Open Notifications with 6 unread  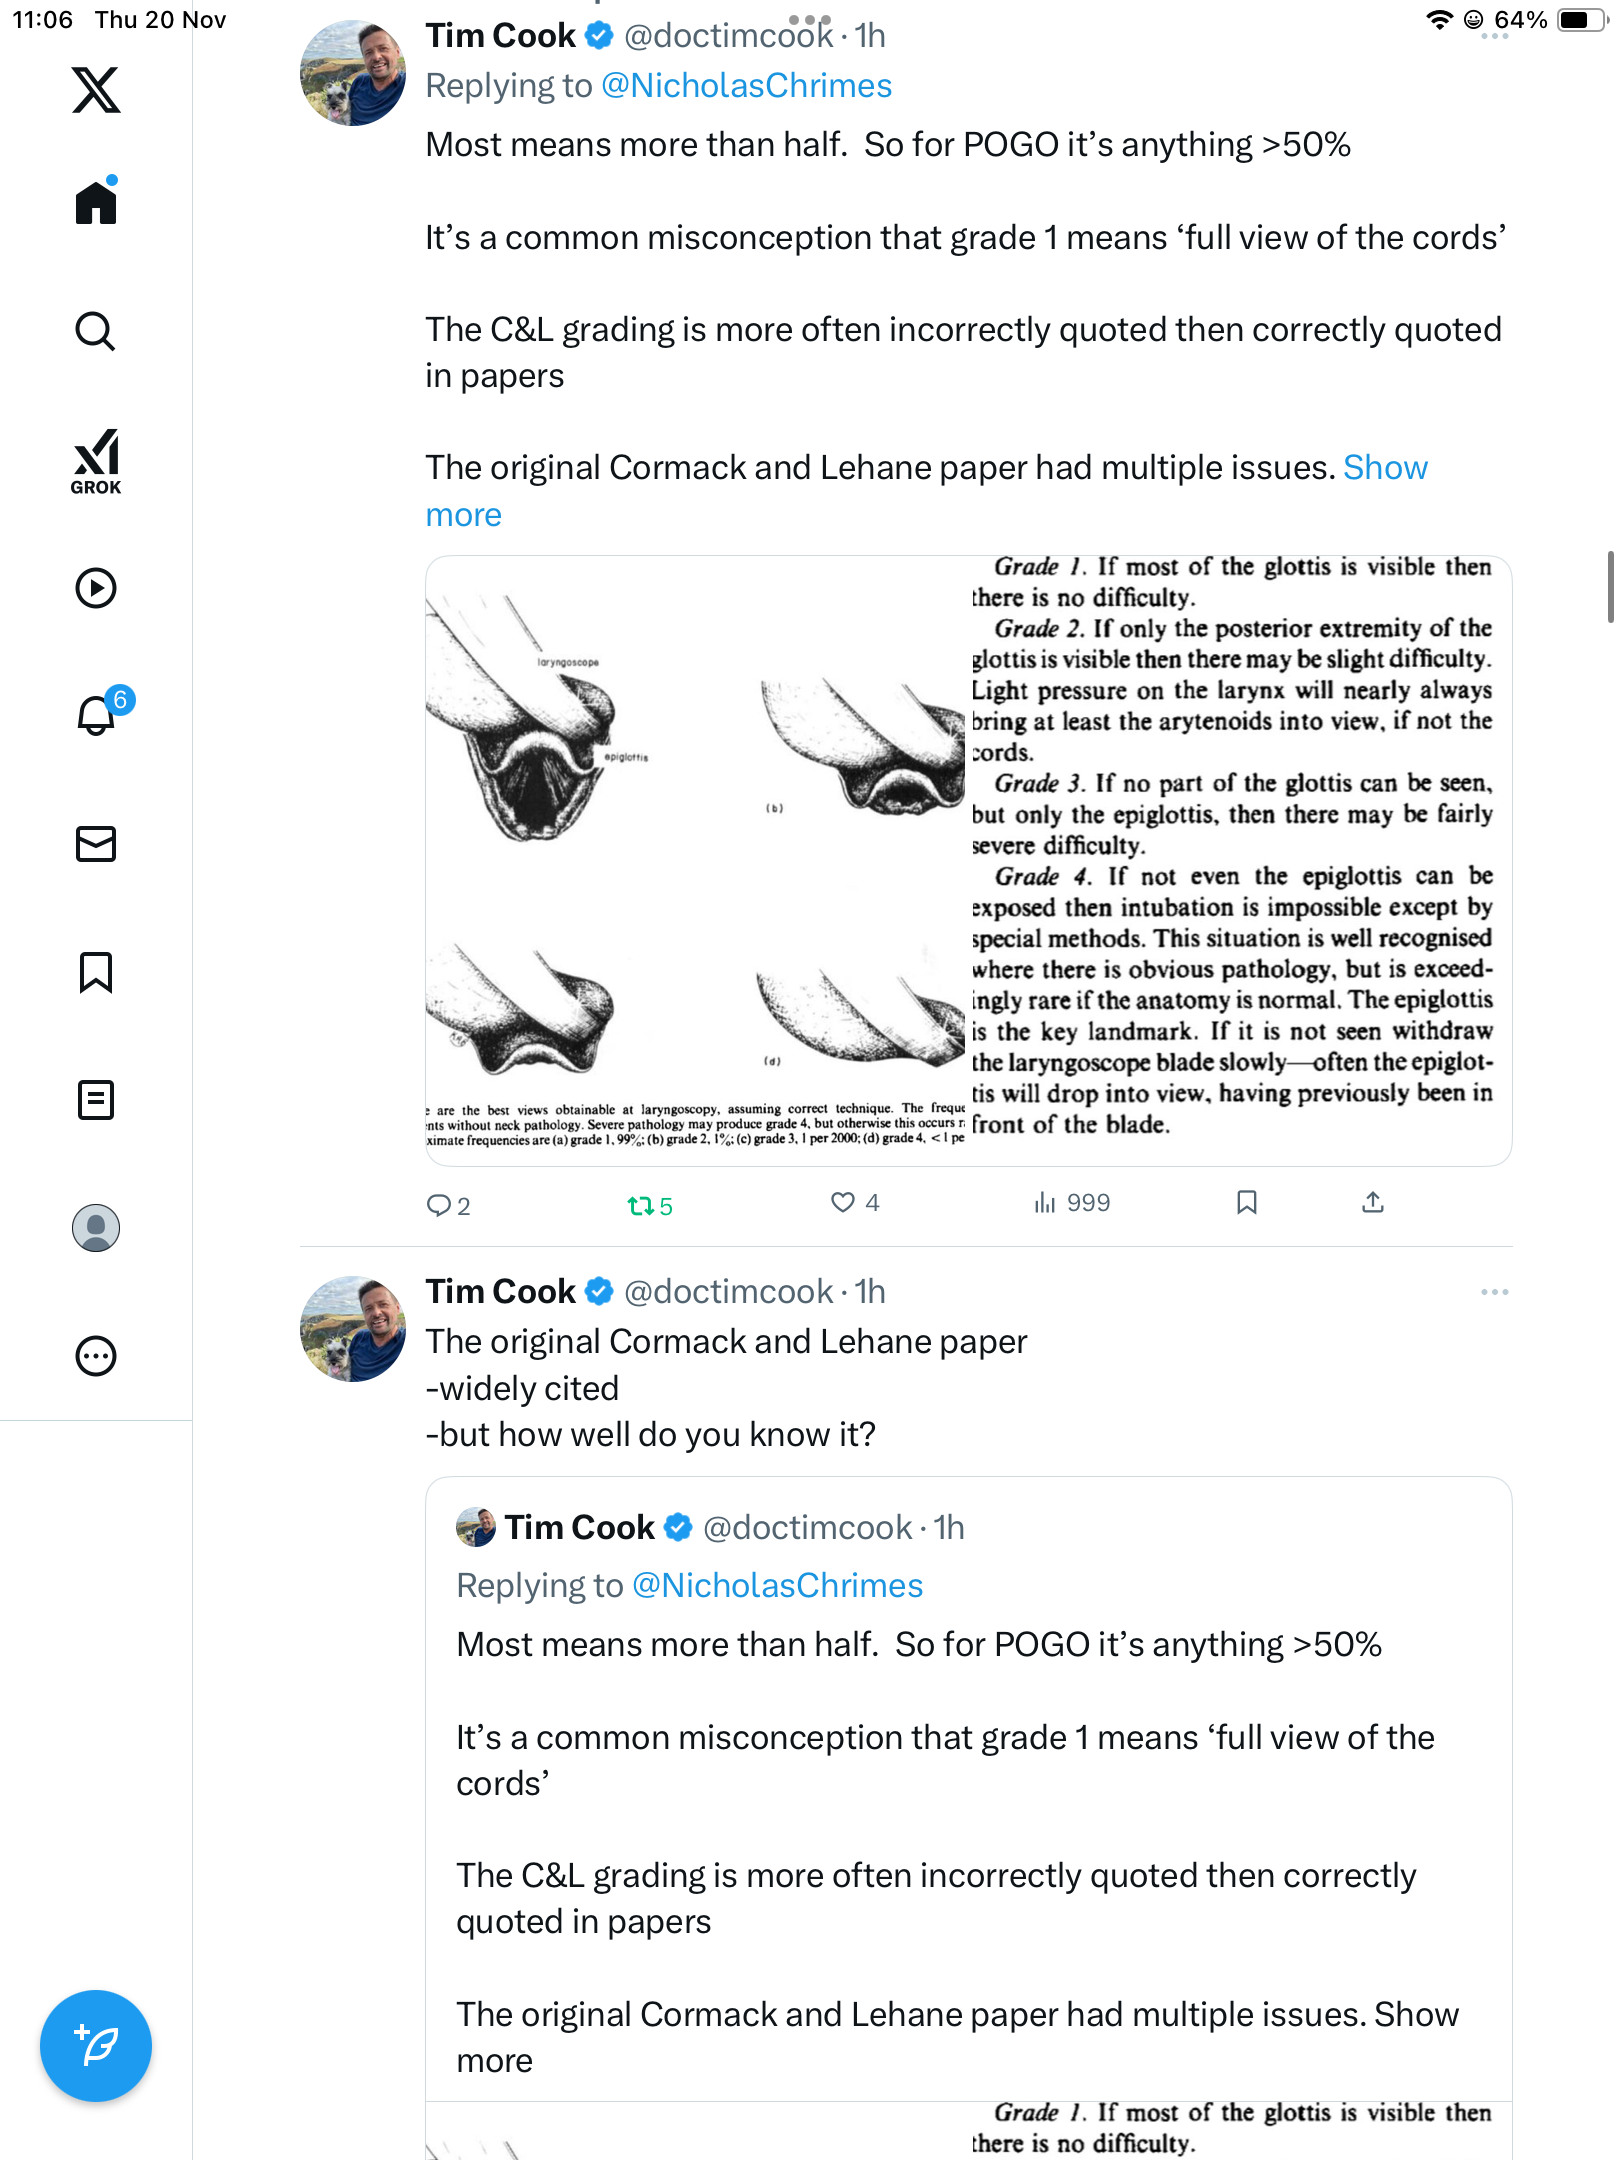96,715
